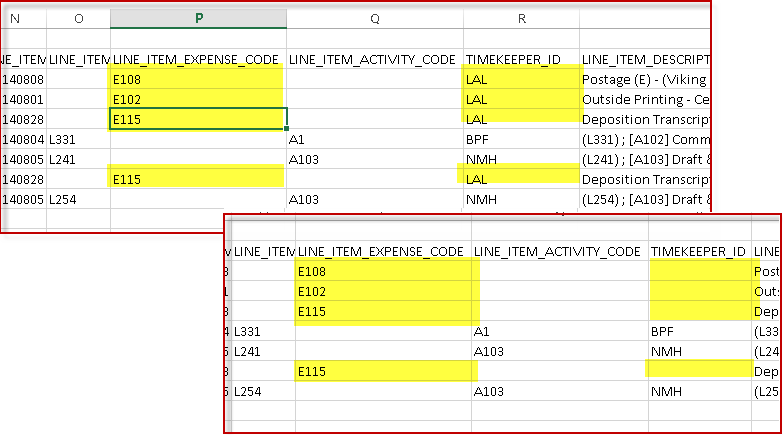Select A1 activity code in upper sheet
Image resolution: width=783 pixels, height=435 pixels.
click(x=375, y=139)
